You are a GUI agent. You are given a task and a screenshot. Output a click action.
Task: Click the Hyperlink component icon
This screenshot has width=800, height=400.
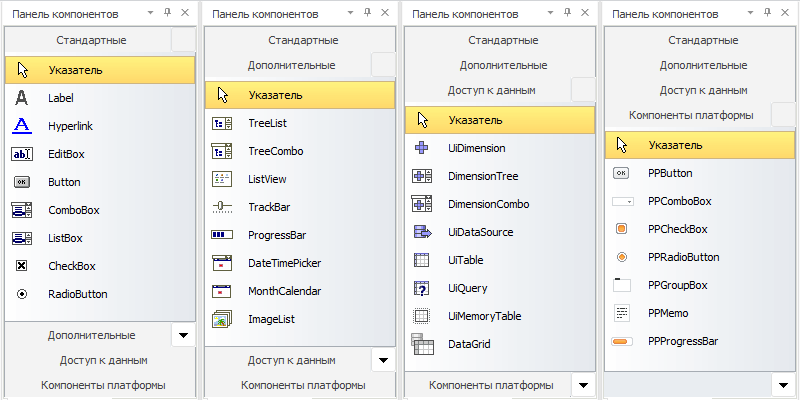pos(22,127)
